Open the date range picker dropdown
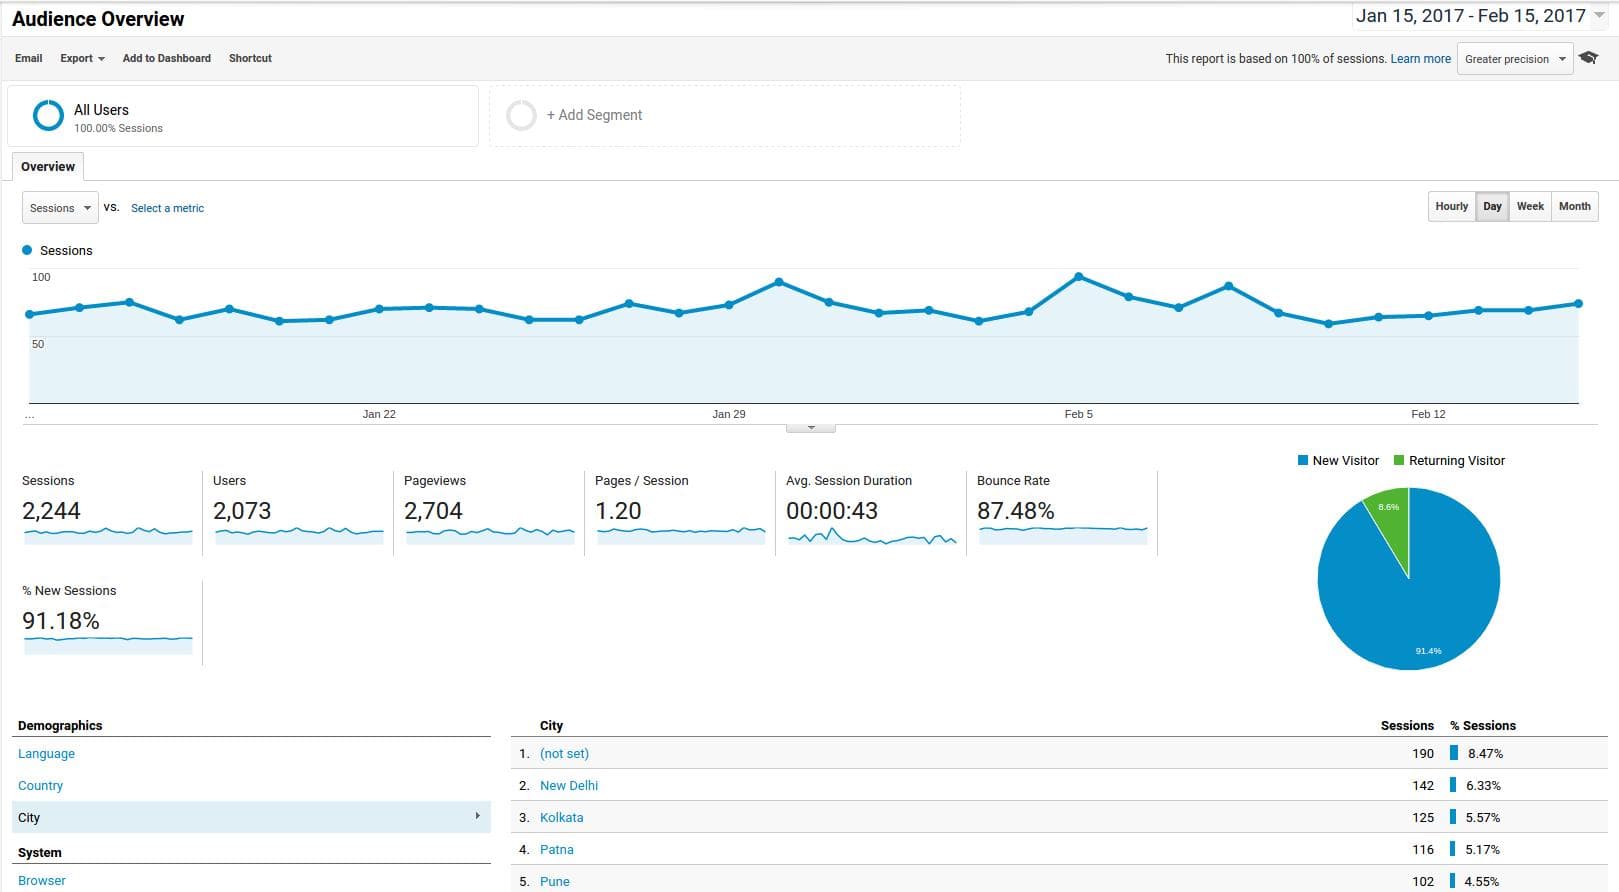The image size is (1619, 892). coord(1599,16)
